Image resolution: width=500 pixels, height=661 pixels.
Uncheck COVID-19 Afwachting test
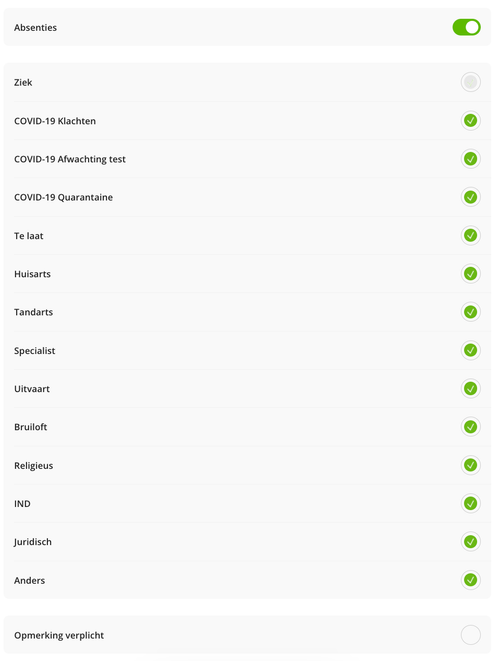coord(470,159)
